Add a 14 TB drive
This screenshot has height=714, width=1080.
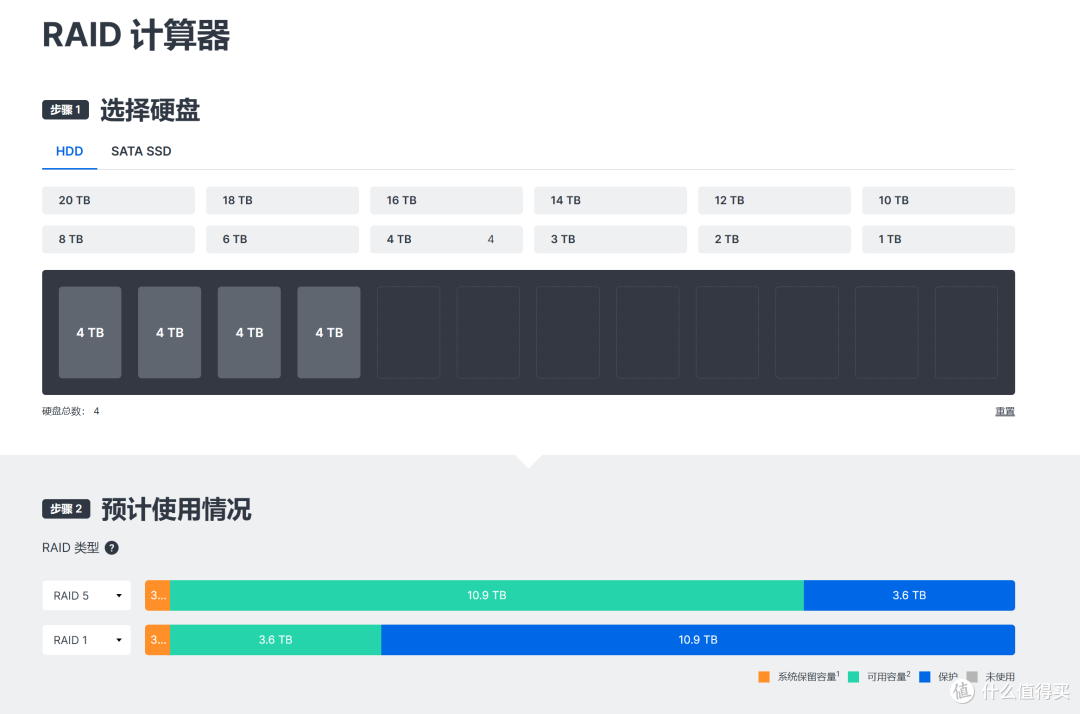610,200
